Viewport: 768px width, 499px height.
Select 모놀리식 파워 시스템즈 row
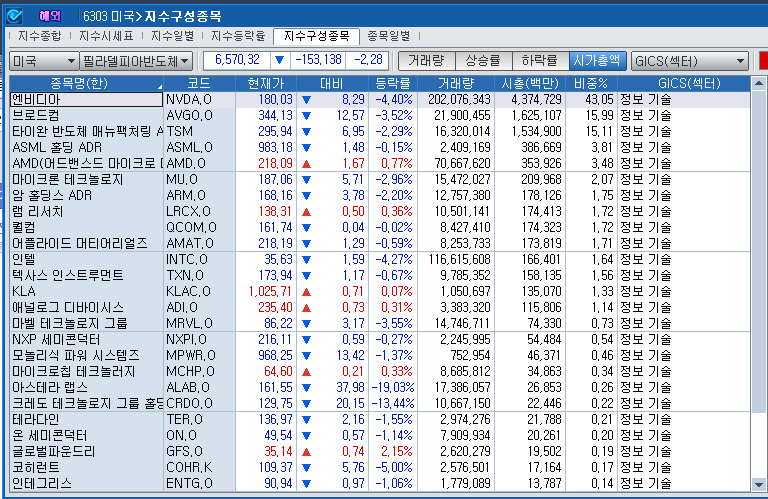tap(380, 356)
